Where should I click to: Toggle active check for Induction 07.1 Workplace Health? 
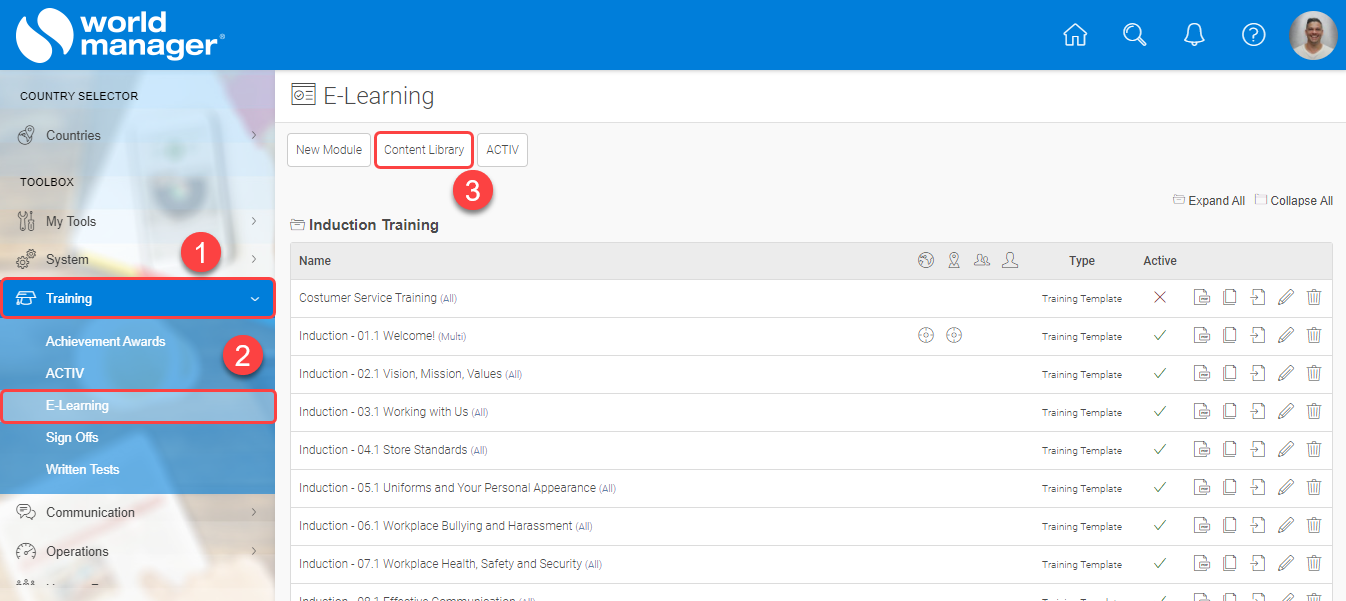(x=1160, y=563)
